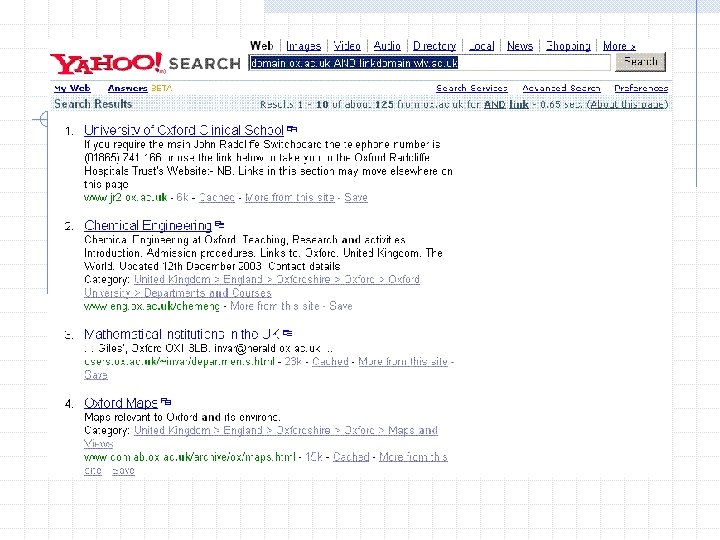The height and width of the screenshot is (540, 720).
Task: Select the Web search tab
Action: 261,46
